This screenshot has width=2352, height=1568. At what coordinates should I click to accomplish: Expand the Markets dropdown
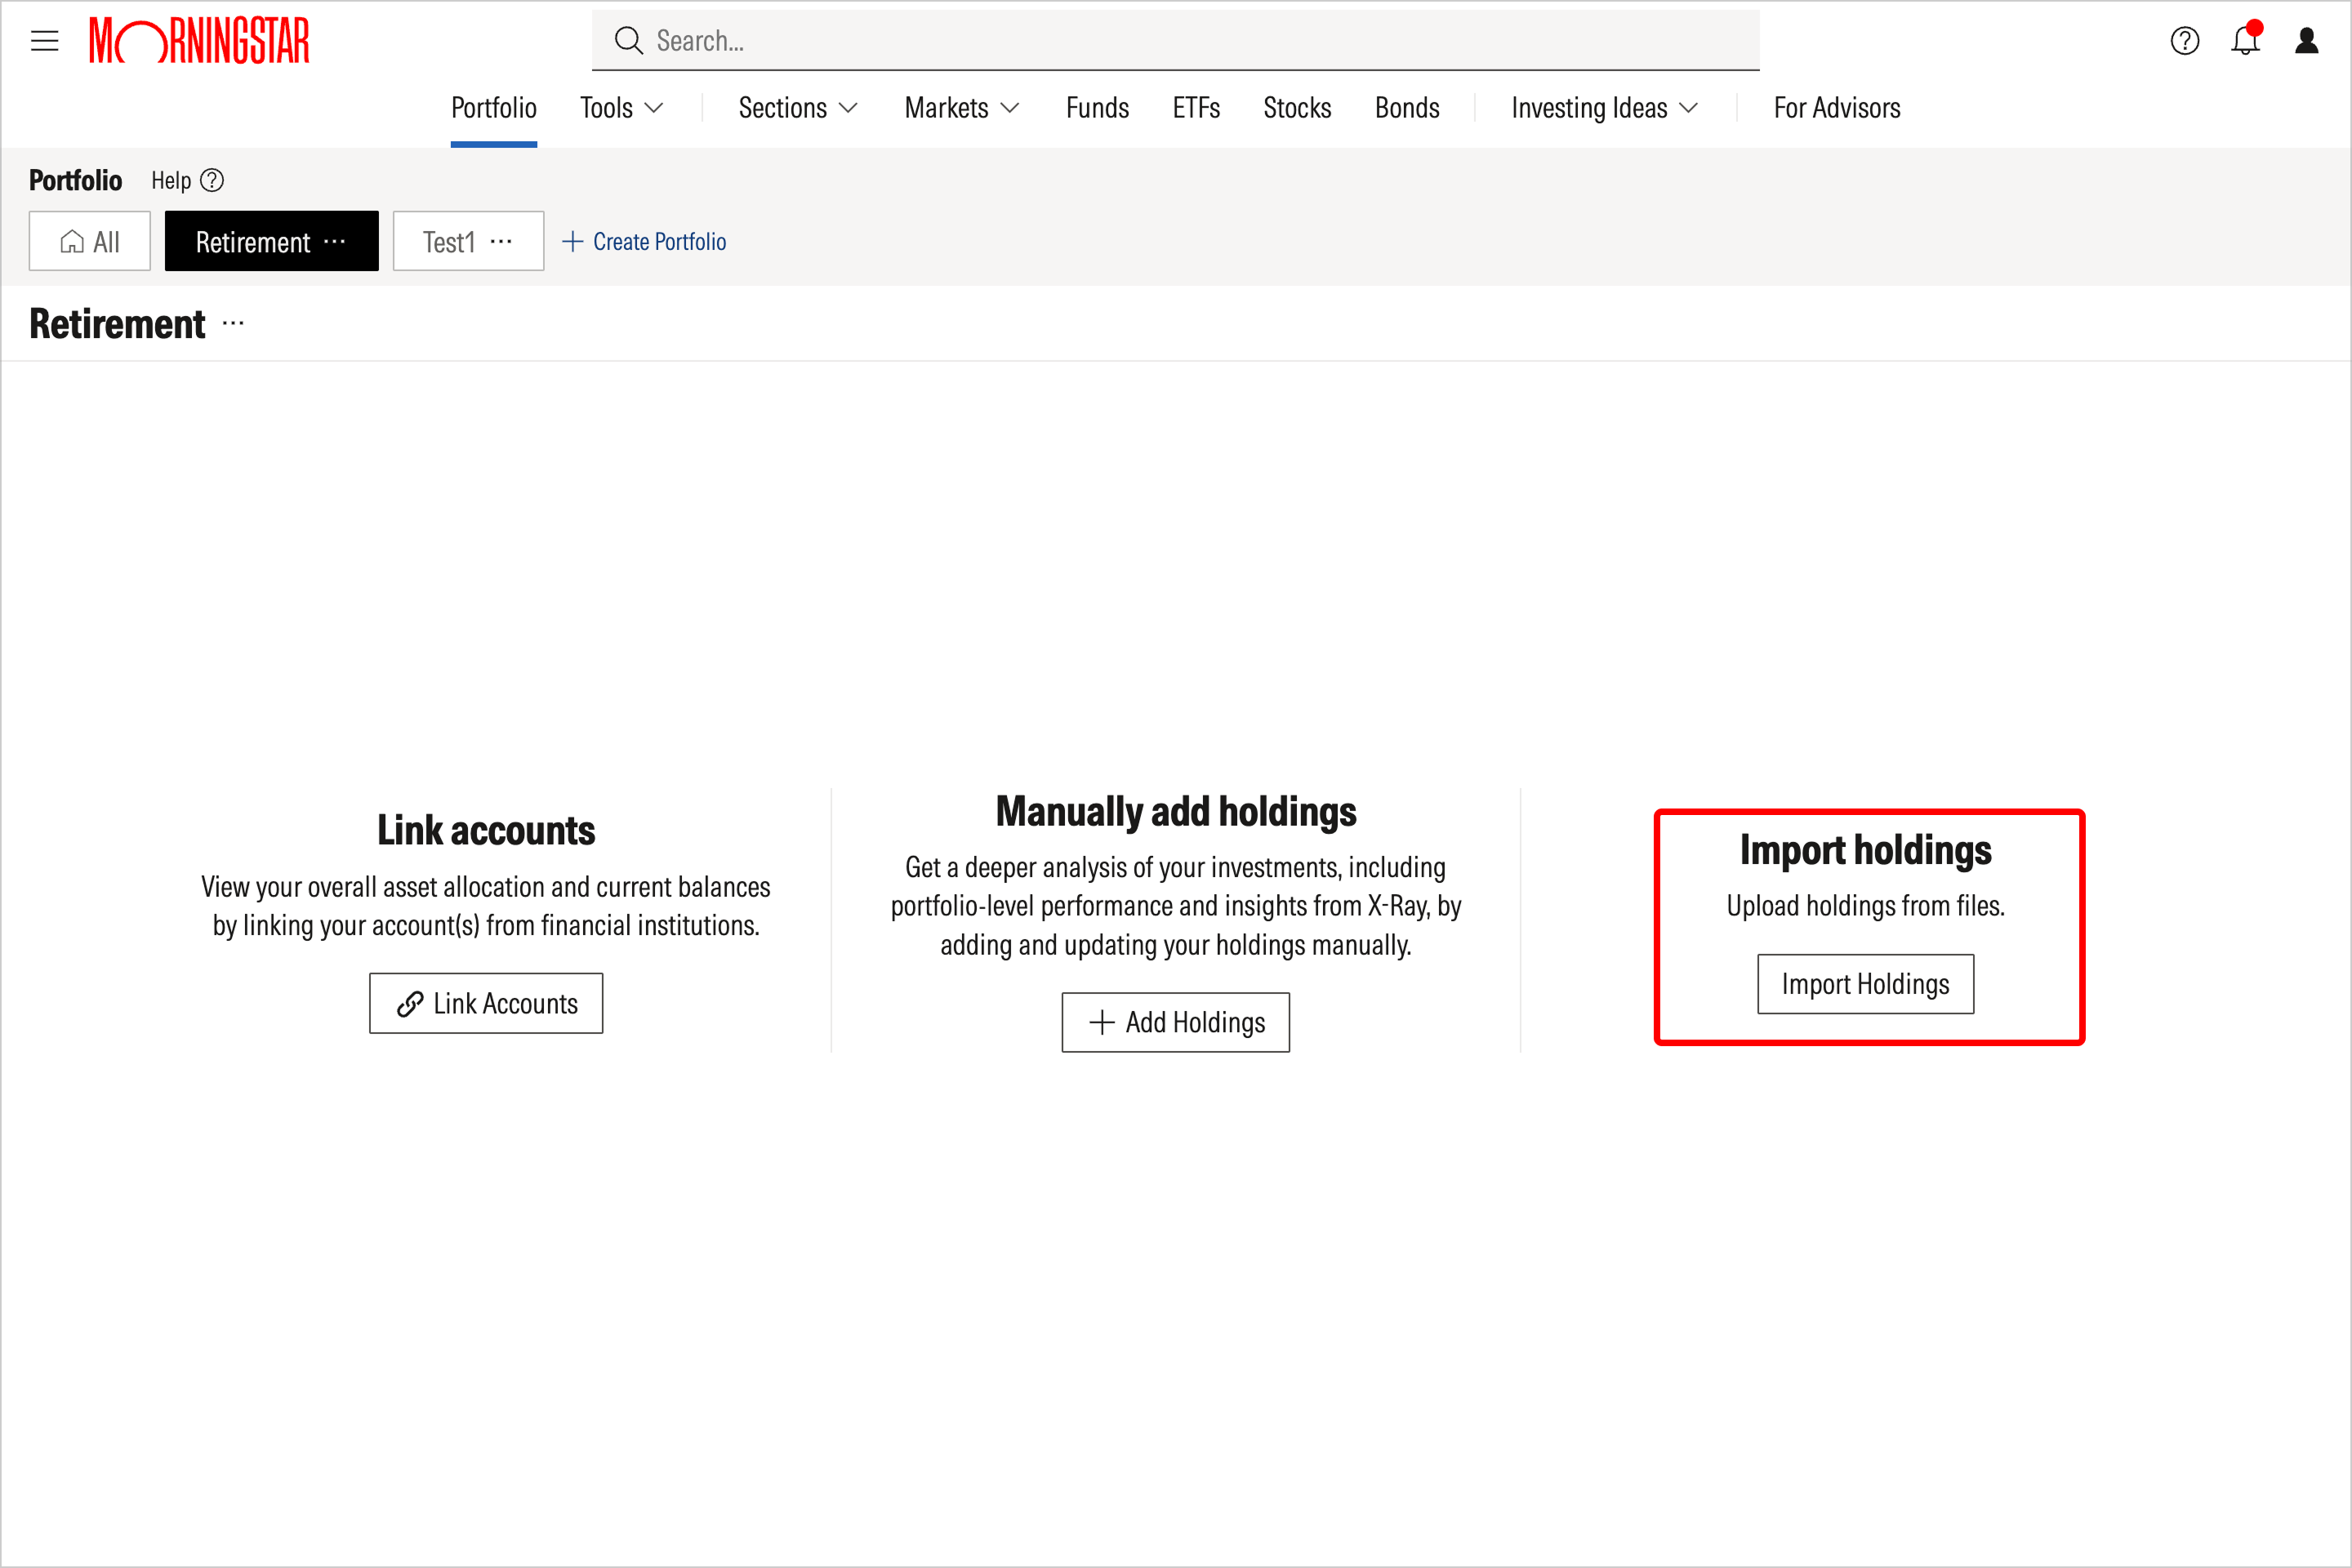point(962,108)
